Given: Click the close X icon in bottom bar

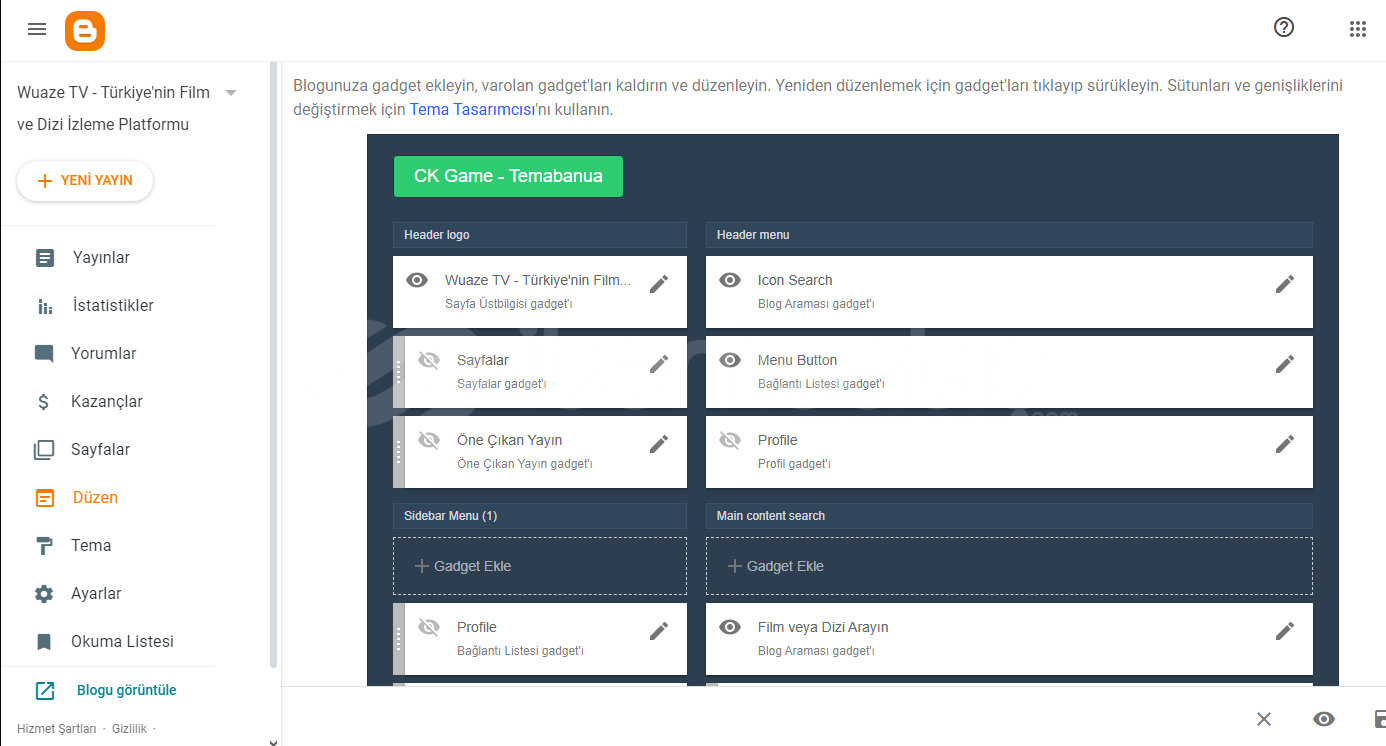Looking at the screenshot, I should point(1264,719).
